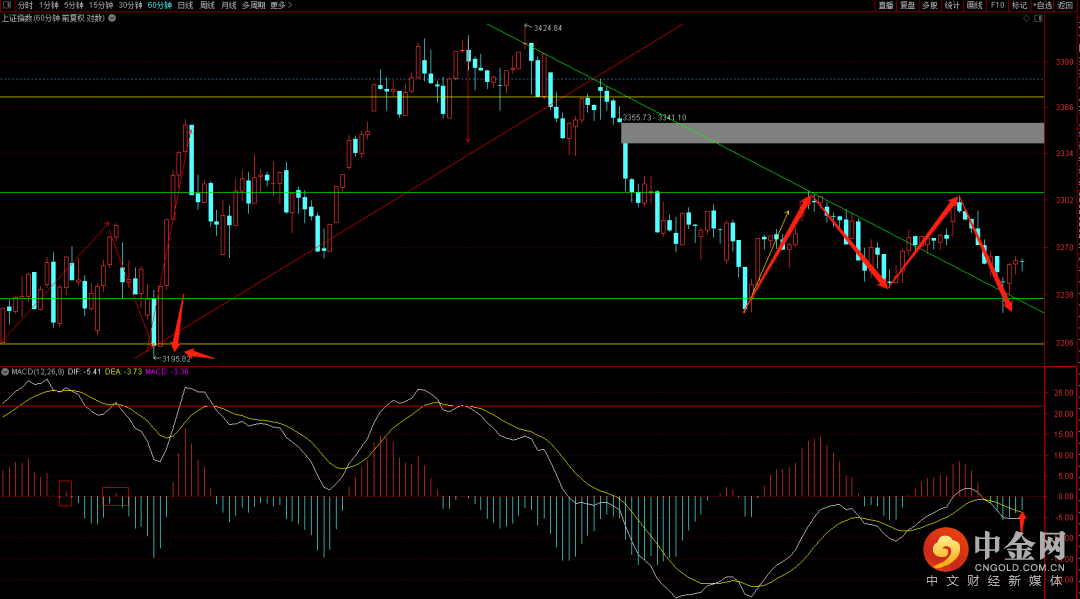Click the 上证指数 chart title text

coord(53,18)
